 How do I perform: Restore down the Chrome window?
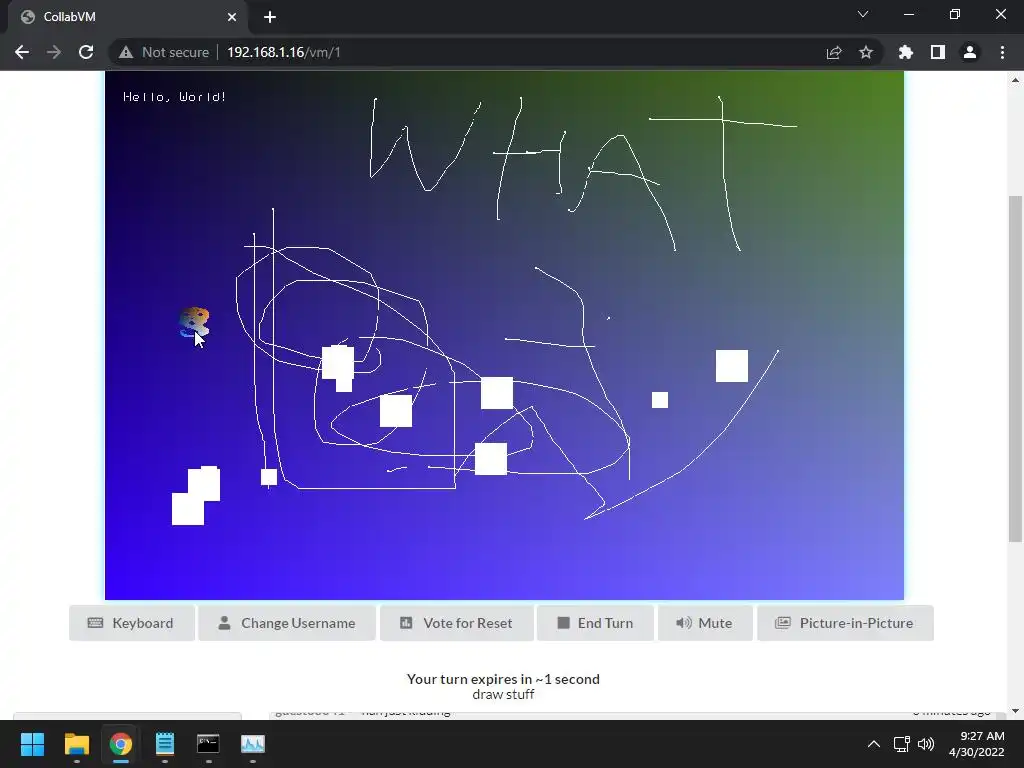point(955,14)
